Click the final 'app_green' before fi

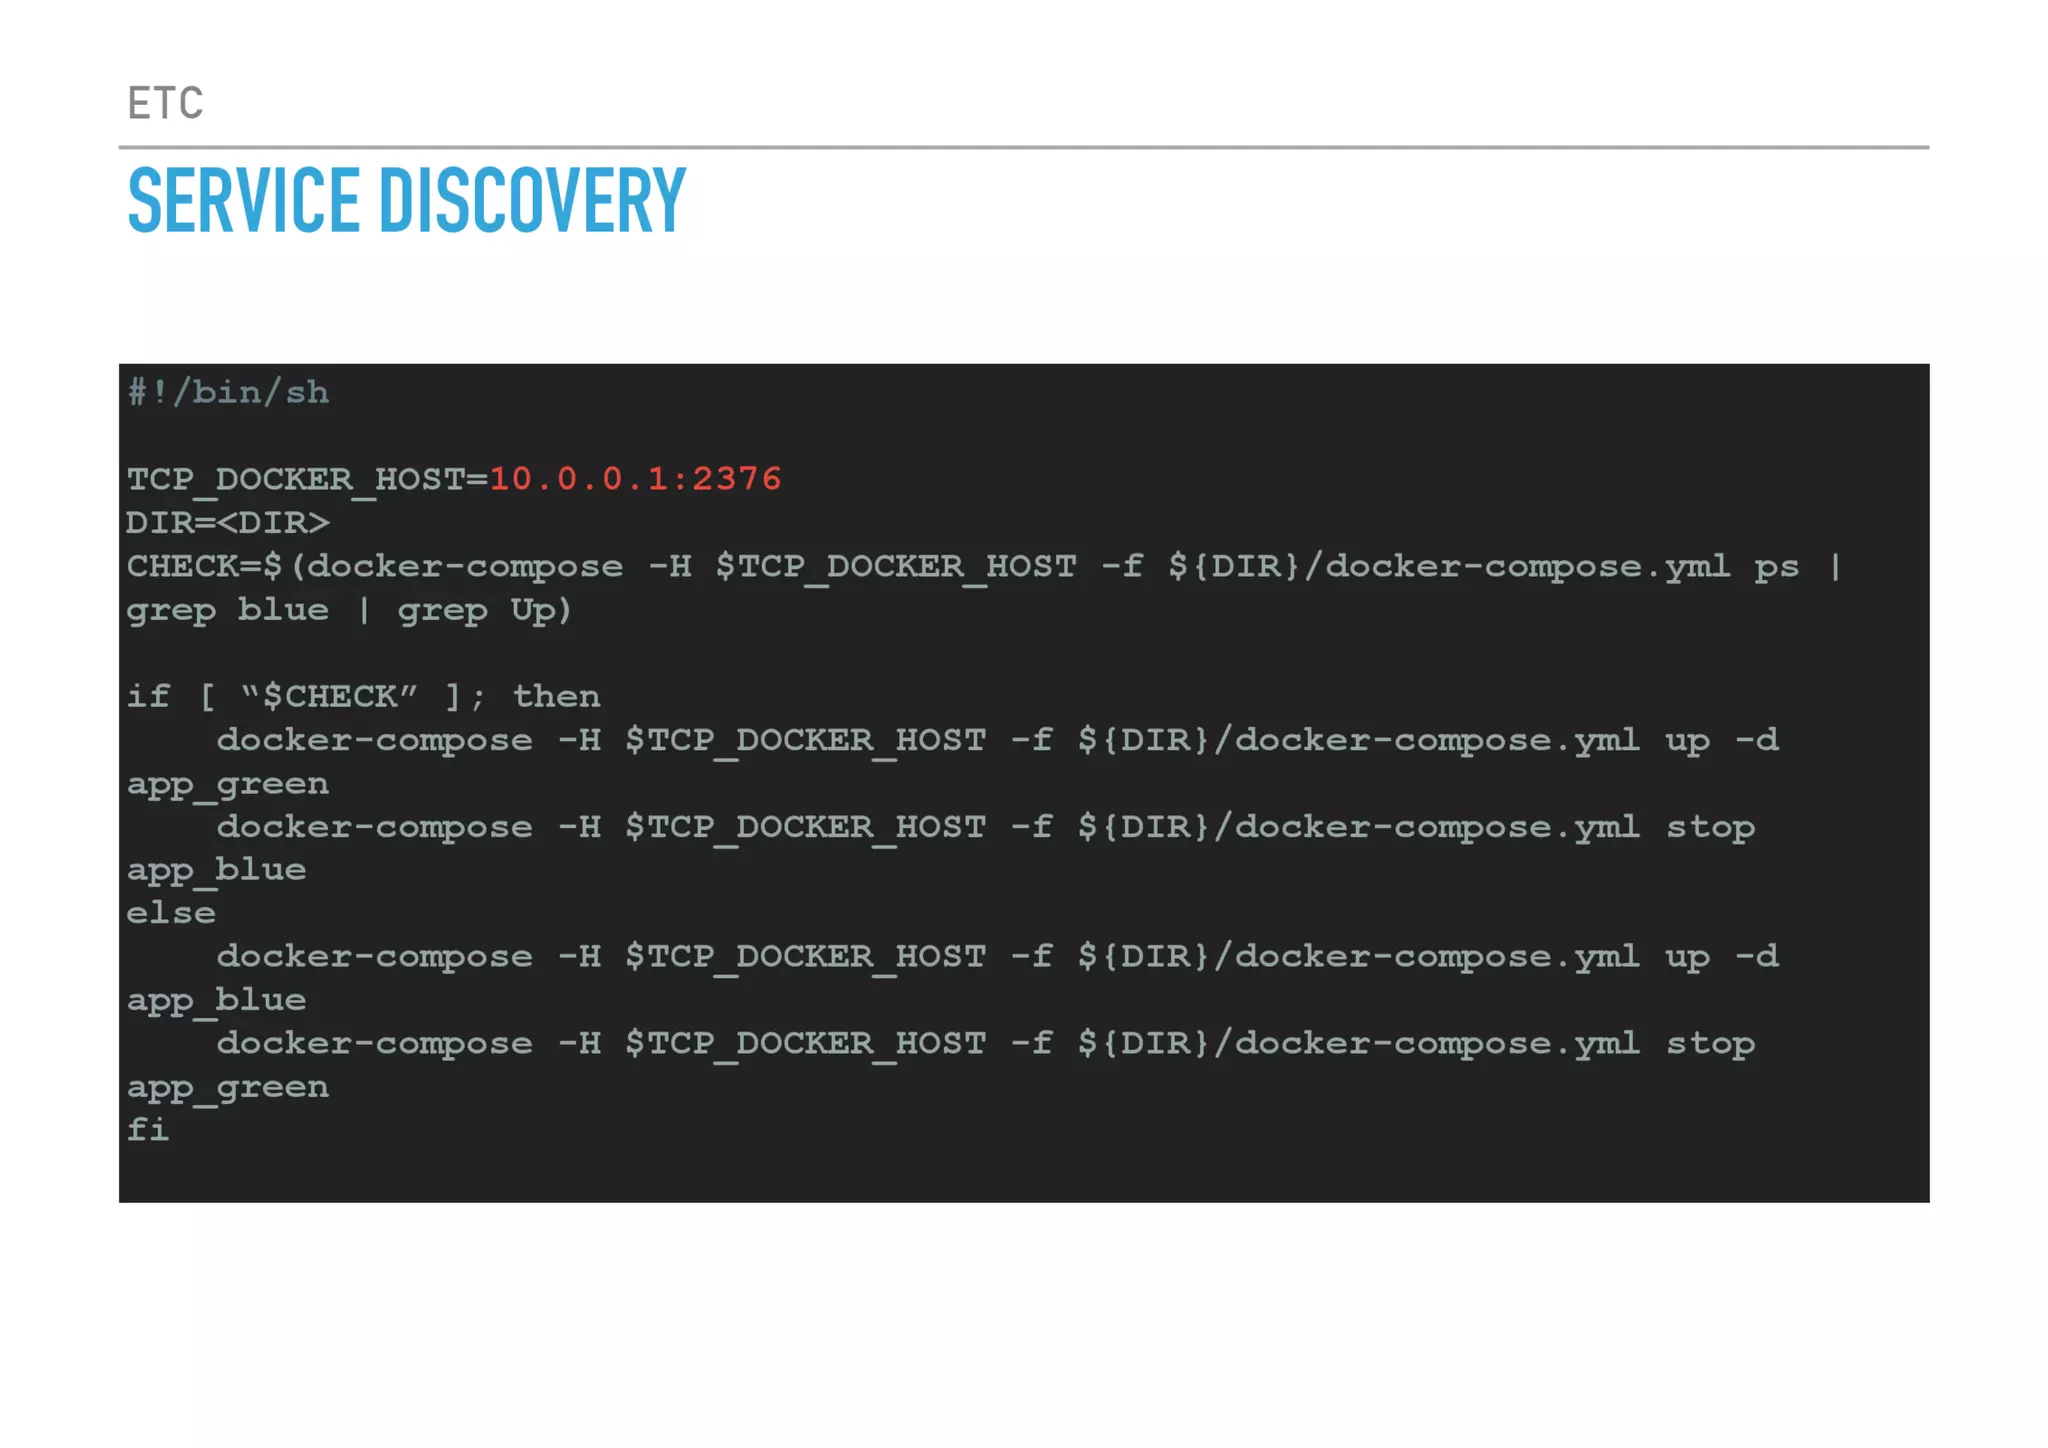pyautogui.click(x=228, y=1088)
